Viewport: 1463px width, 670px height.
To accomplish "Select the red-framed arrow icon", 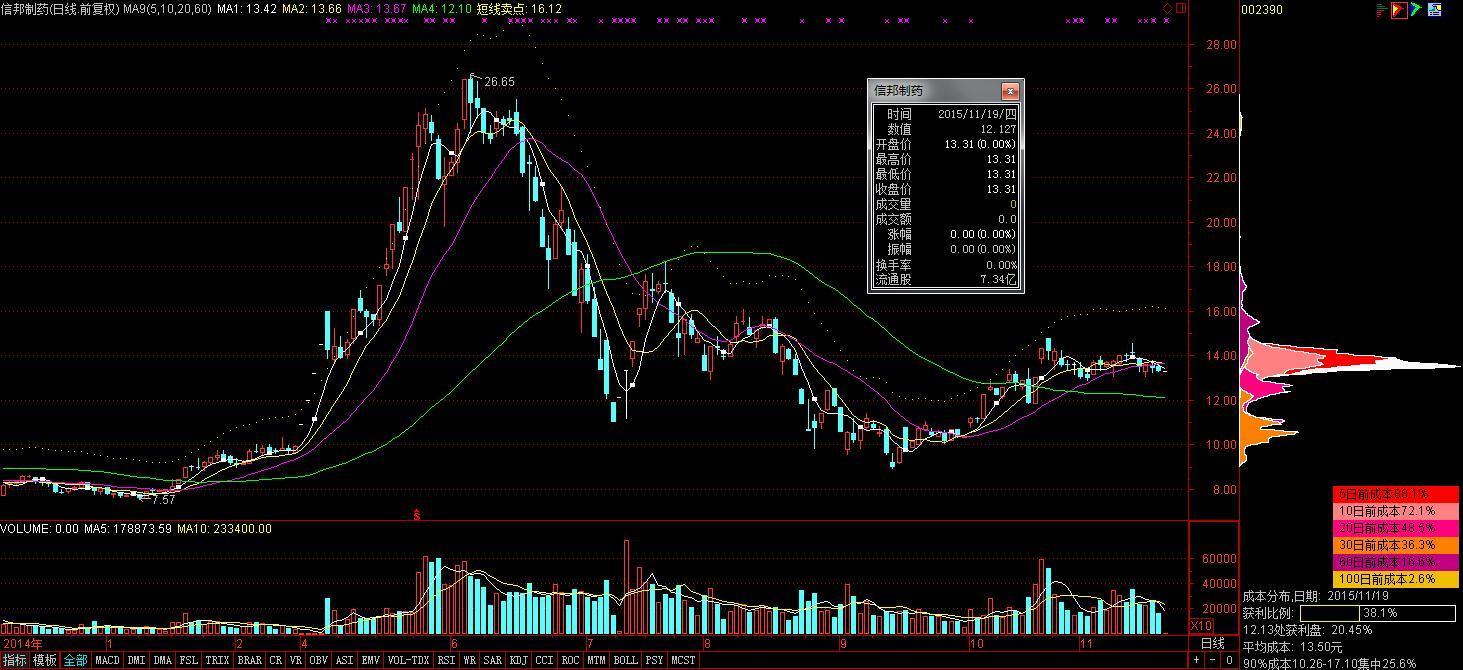I will pyautogui.click(x=1399, y=10).
